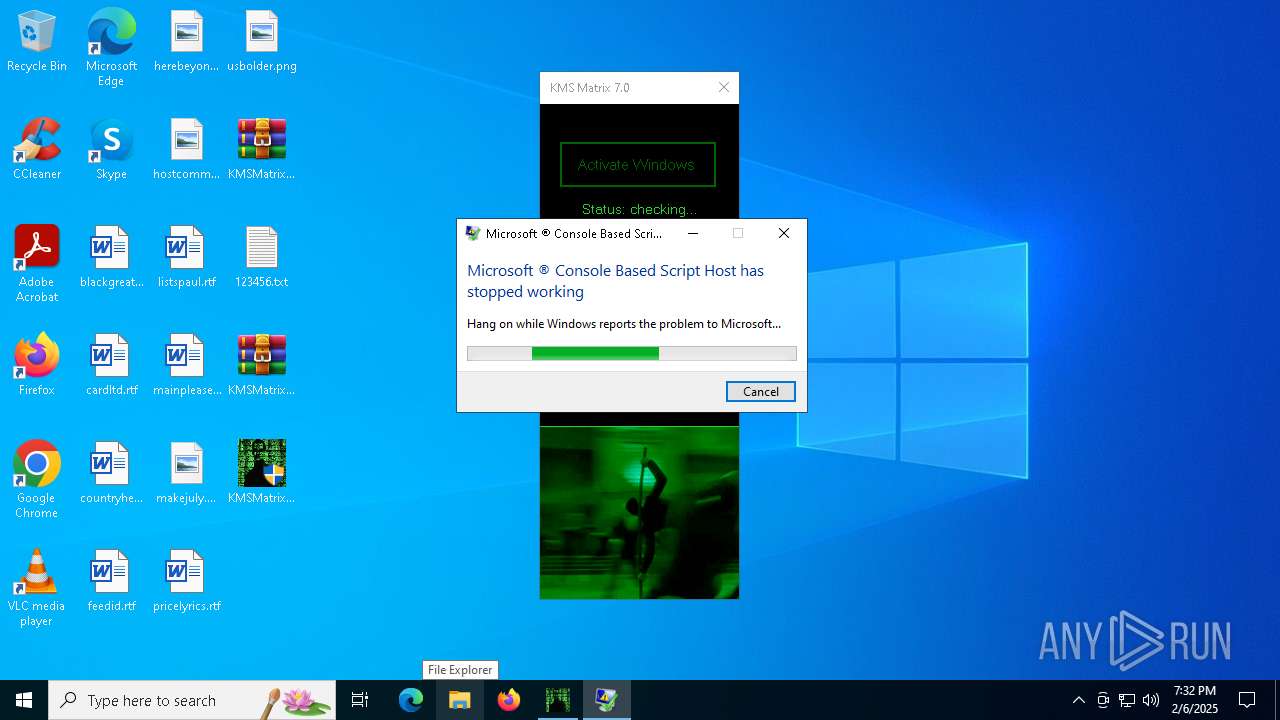Select the hostcomm... image file icon

point(186,149)
